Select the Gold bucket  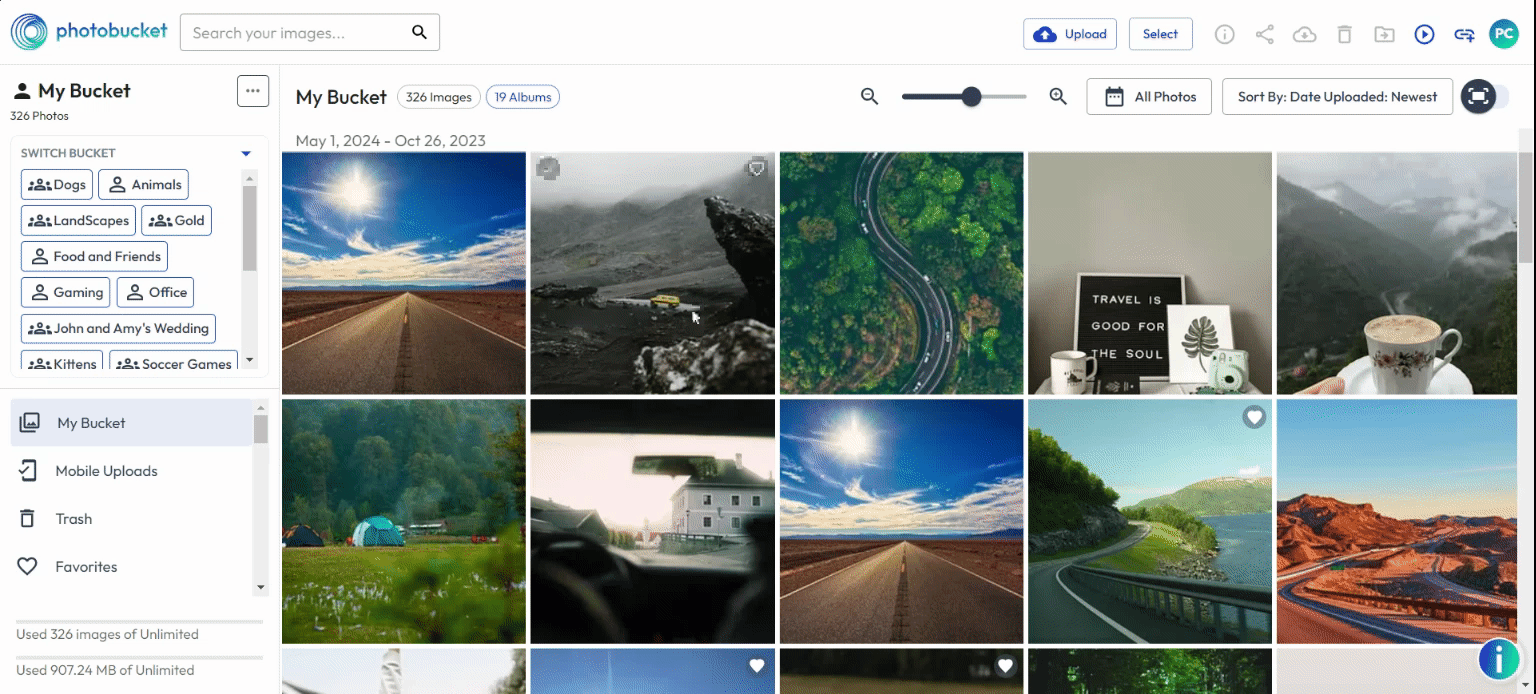(x=176, y=221)
